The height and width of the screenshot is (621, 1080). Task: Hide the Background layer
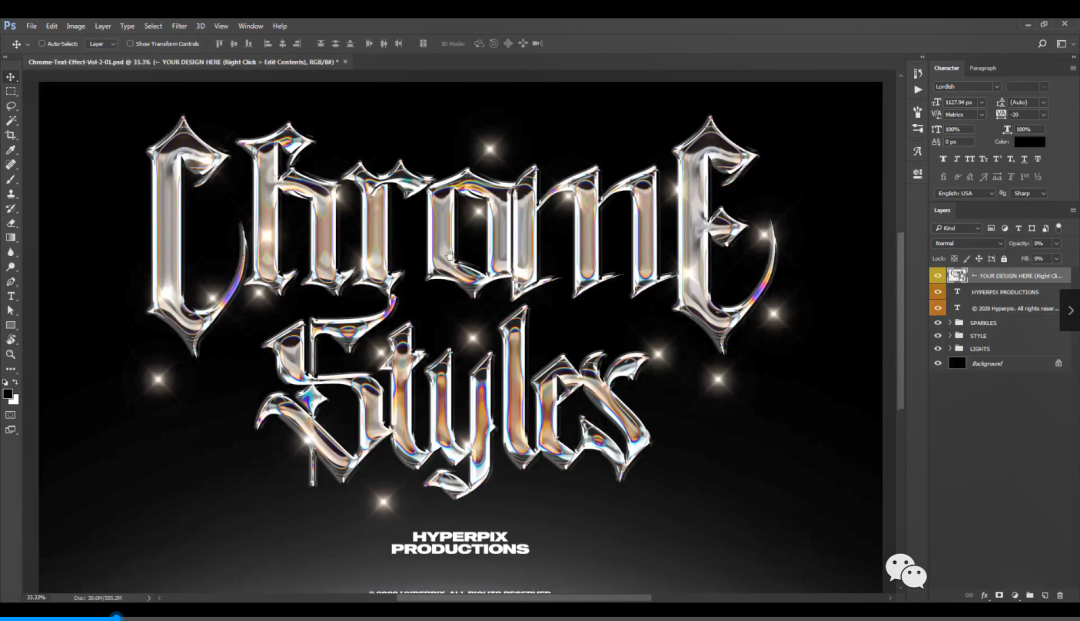[937, 364]
